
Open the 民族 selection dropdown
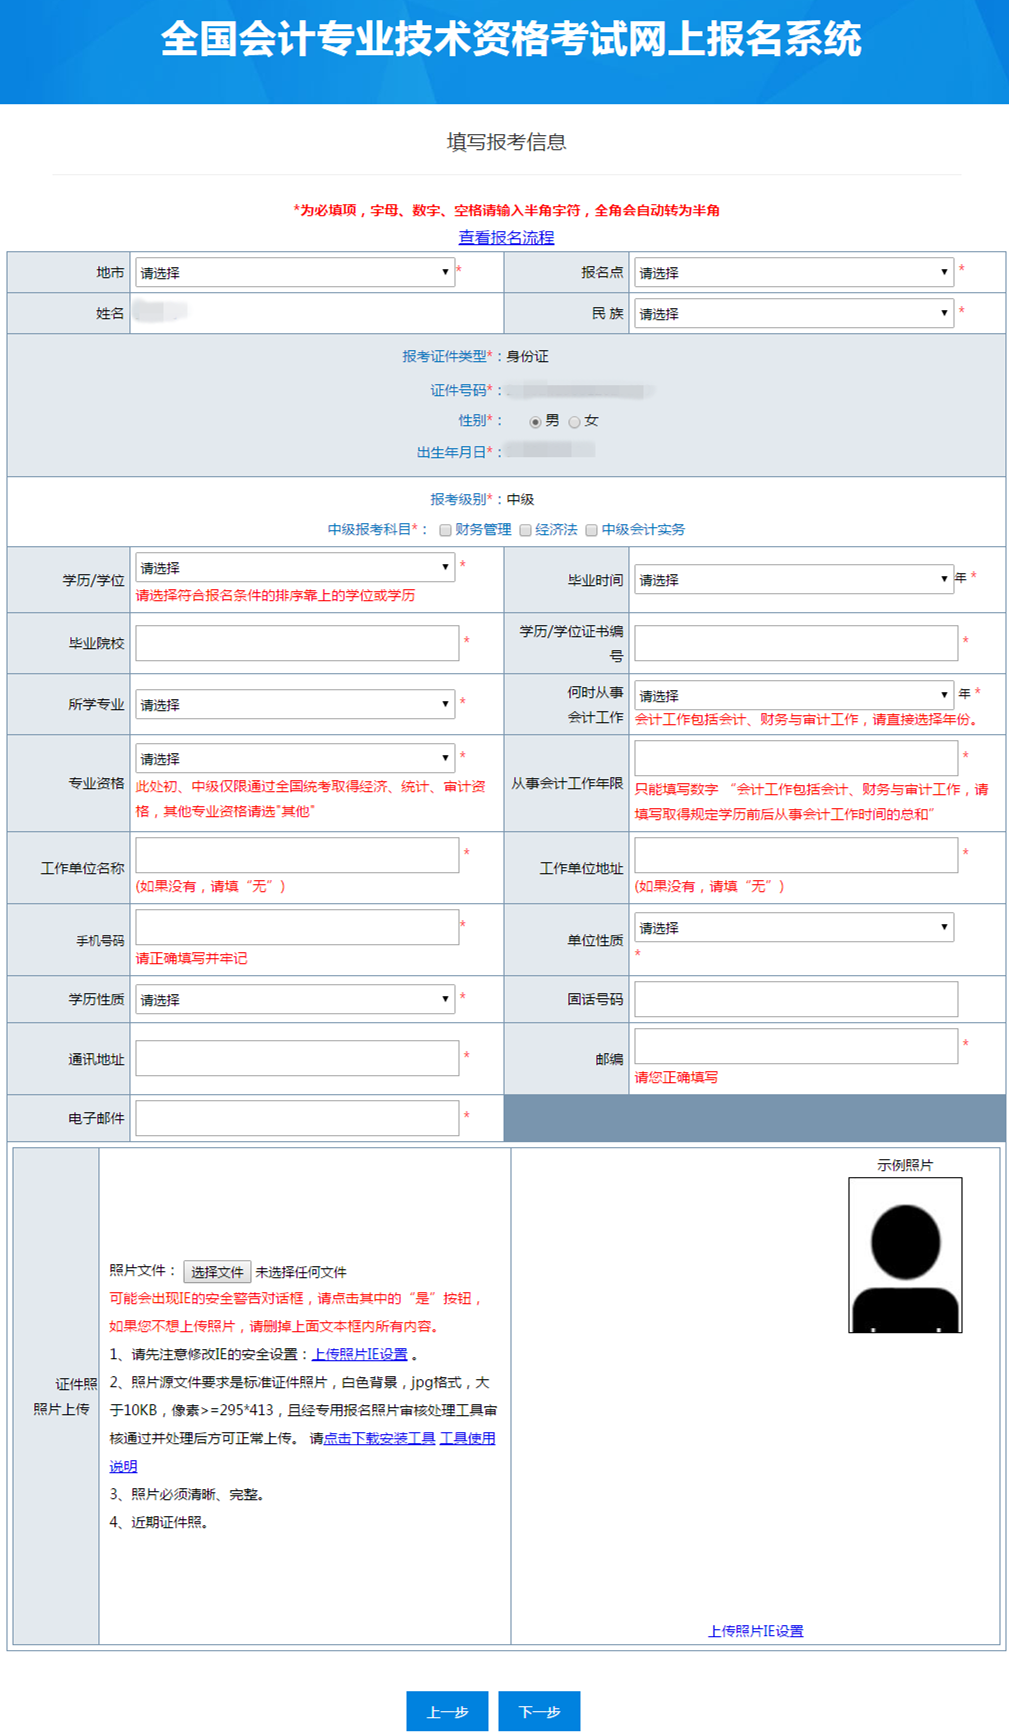point(793,314)
